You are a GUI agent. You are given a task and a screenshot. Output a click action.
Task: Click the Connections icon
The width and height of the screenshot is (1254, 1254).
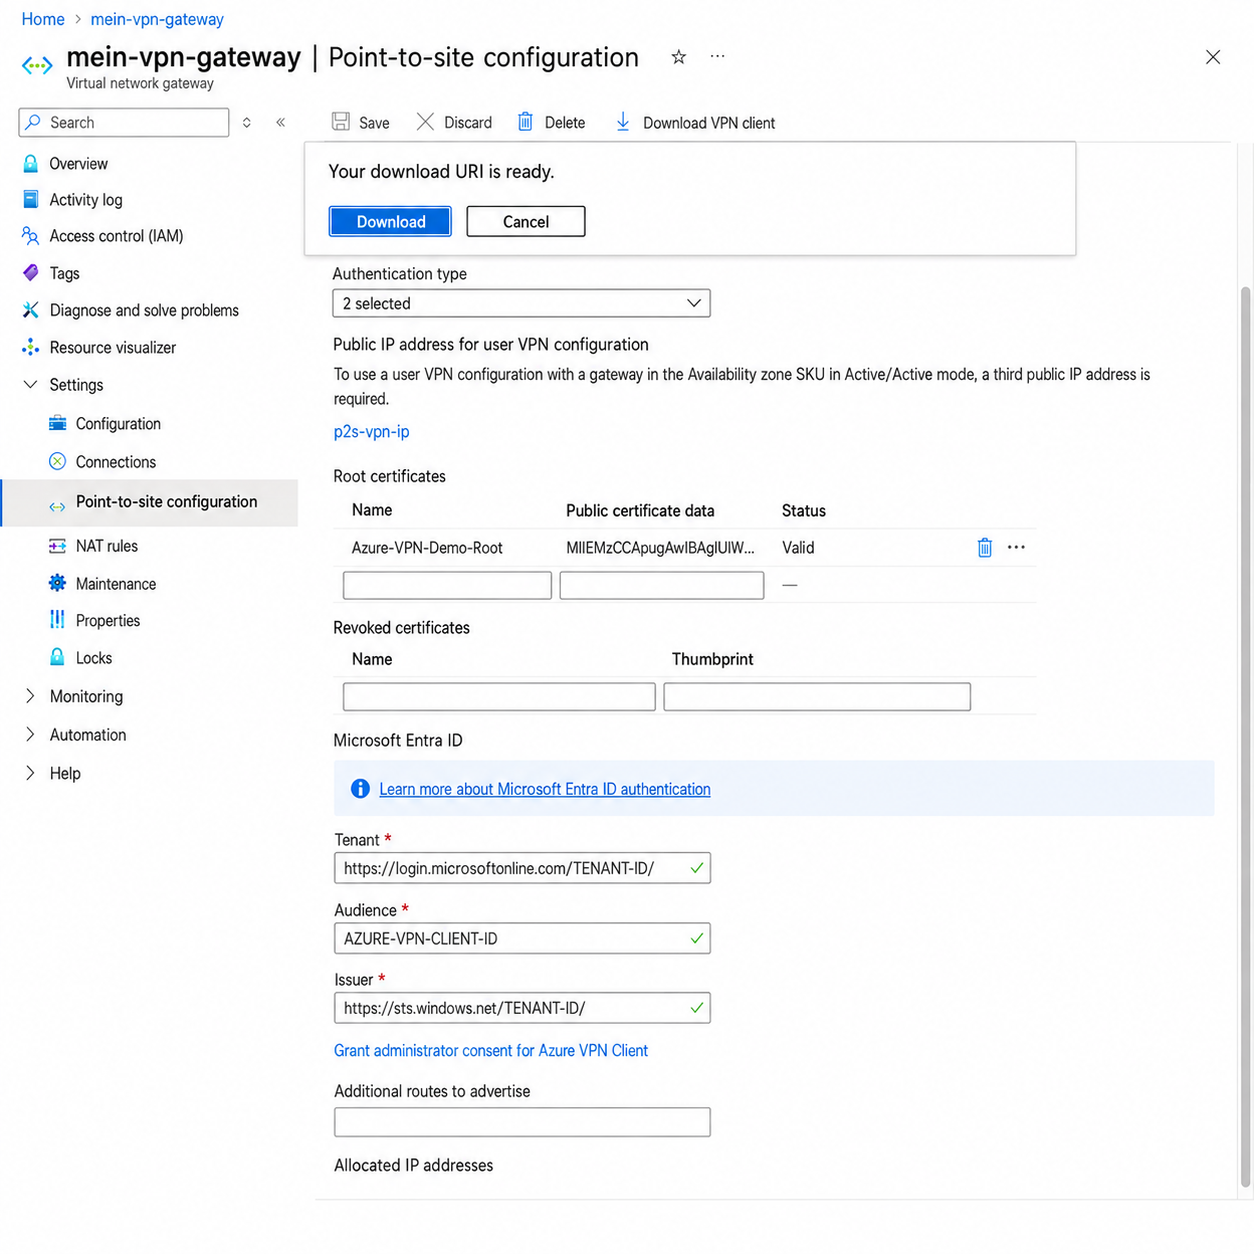point(57,462)
